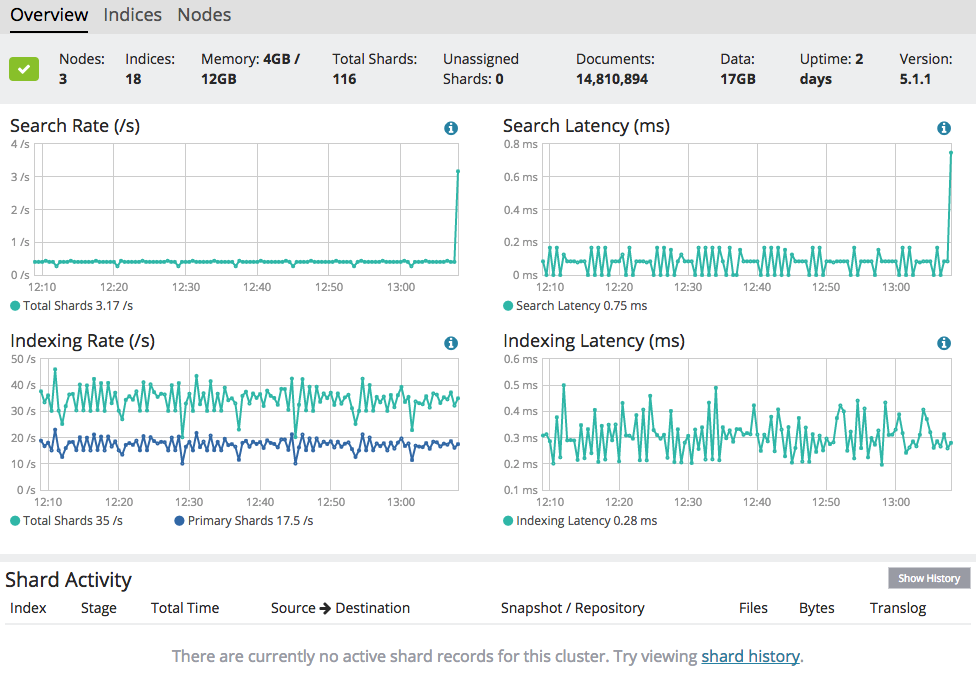Click the Stage column header

(x=99, y=608)
